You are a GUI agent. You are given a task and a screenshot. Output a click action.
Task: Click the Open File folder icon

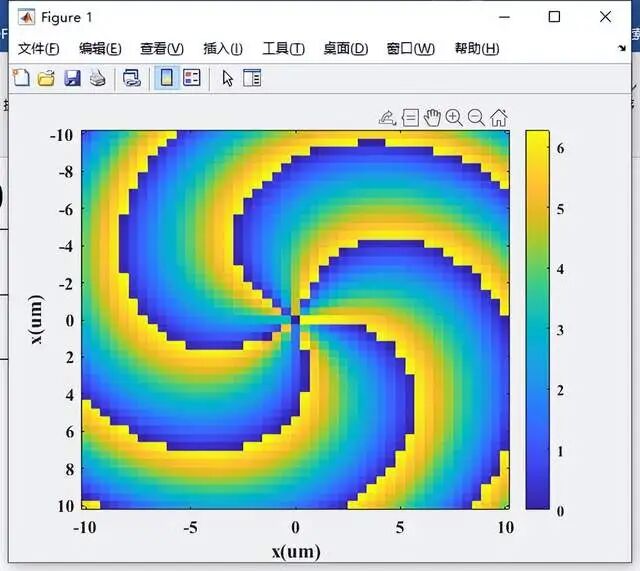coord(46,78)
